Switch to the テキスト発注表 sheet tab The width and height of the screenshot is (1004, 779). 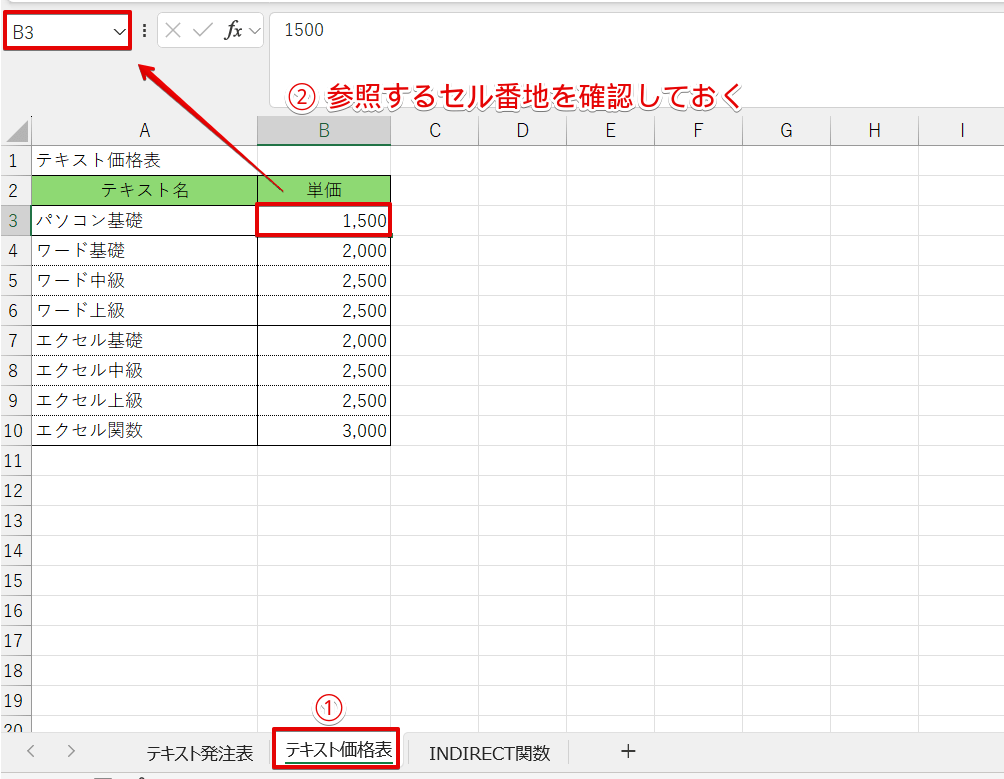coord(200,753)
